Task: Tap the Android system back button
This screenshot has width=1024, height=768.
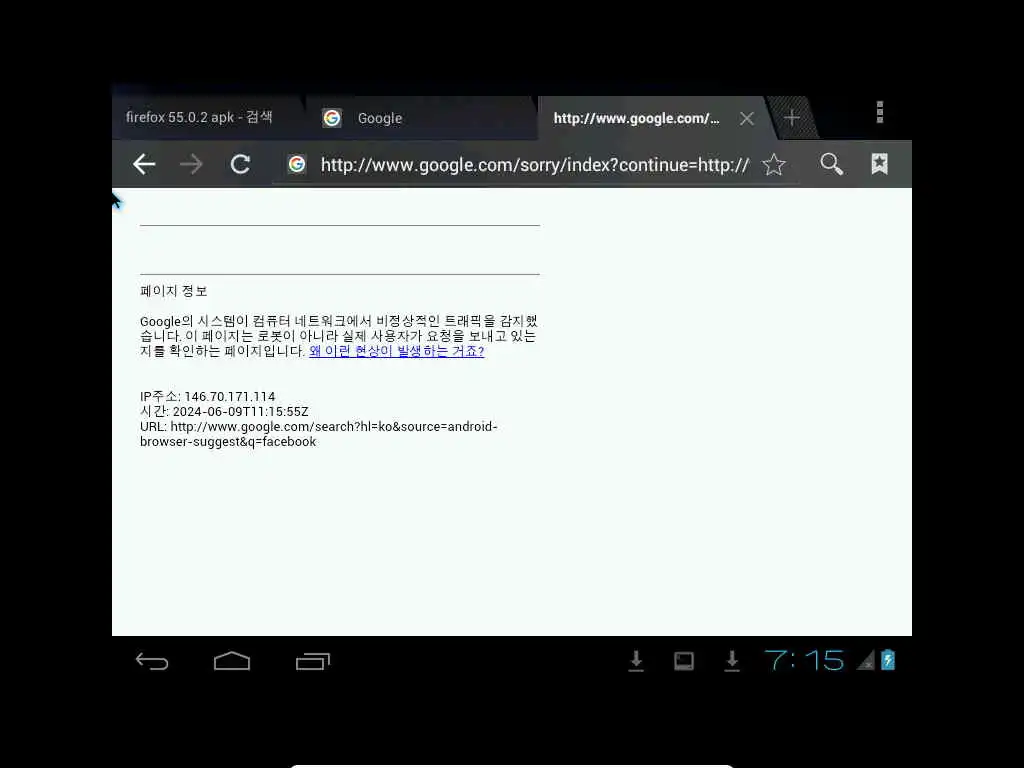Action: pyautogui.click(x=152, y=662)
